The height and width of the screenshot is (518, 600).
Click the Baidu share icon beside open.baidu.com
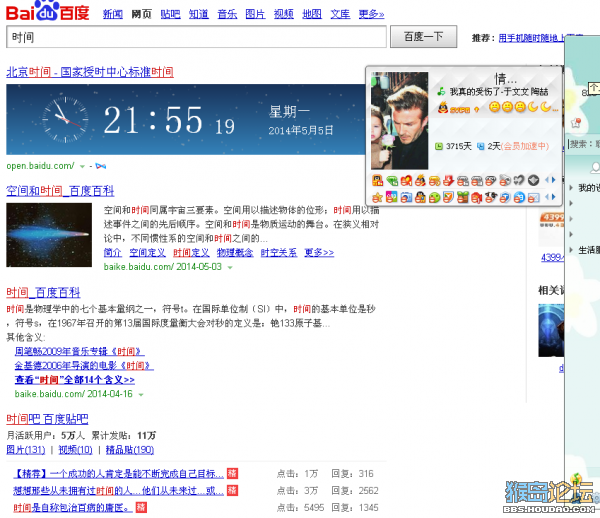[101, 166]
